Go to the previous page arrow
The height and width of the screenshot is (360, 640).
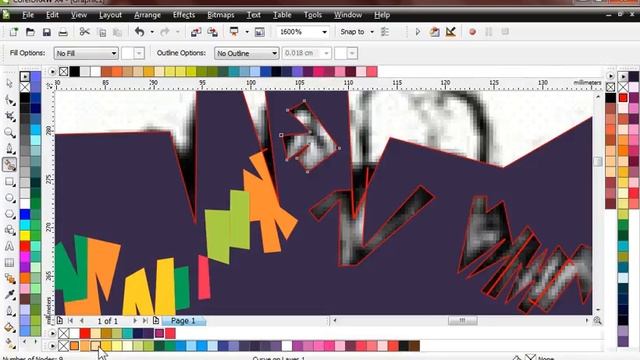(82, 321)
